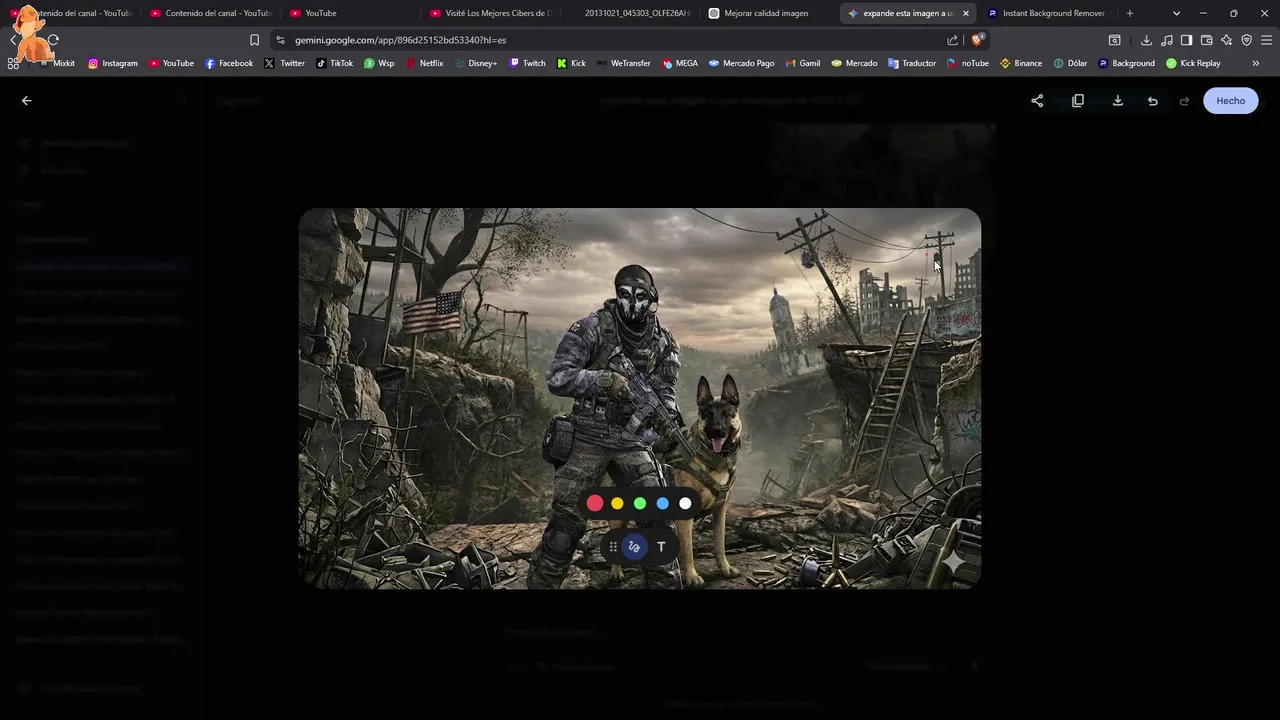
Task: Undo the last annotation
Action: point(1153,101)
